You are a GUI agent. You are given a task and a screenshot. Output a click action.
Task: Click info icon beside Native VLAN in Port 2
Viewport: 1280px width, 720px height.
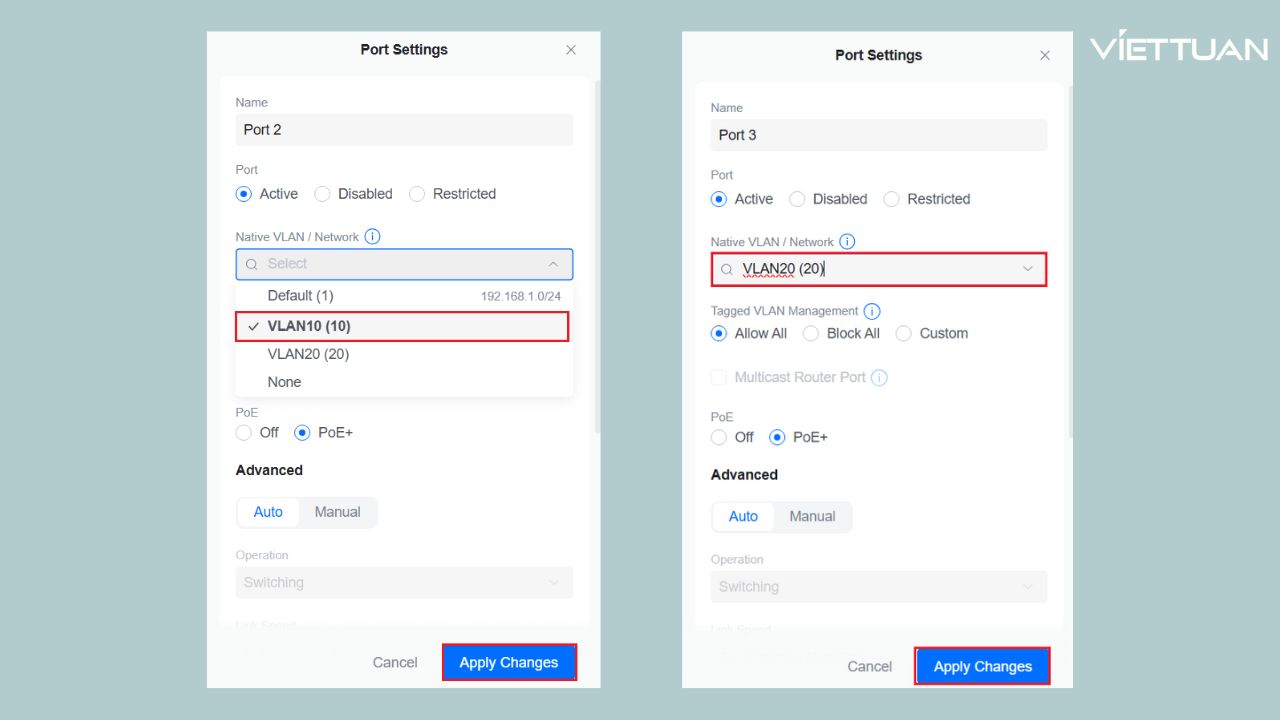[372, 237]
